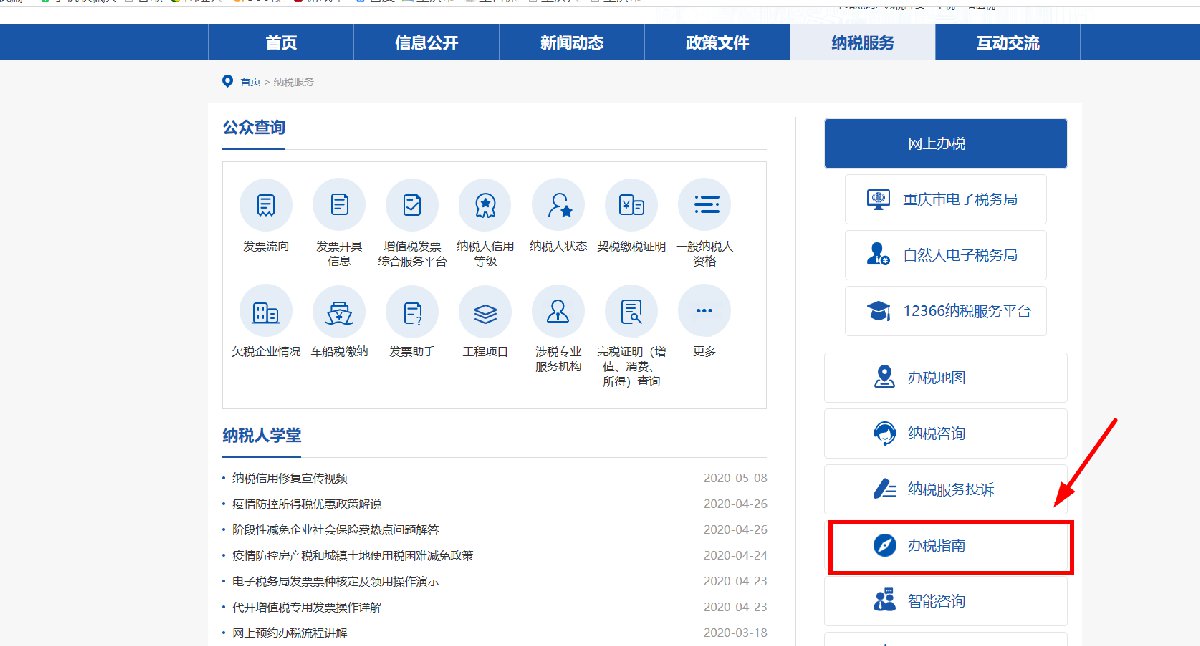Open the 工程项目 layers icon
This screenshot has height=646, width=1200.
485,312
